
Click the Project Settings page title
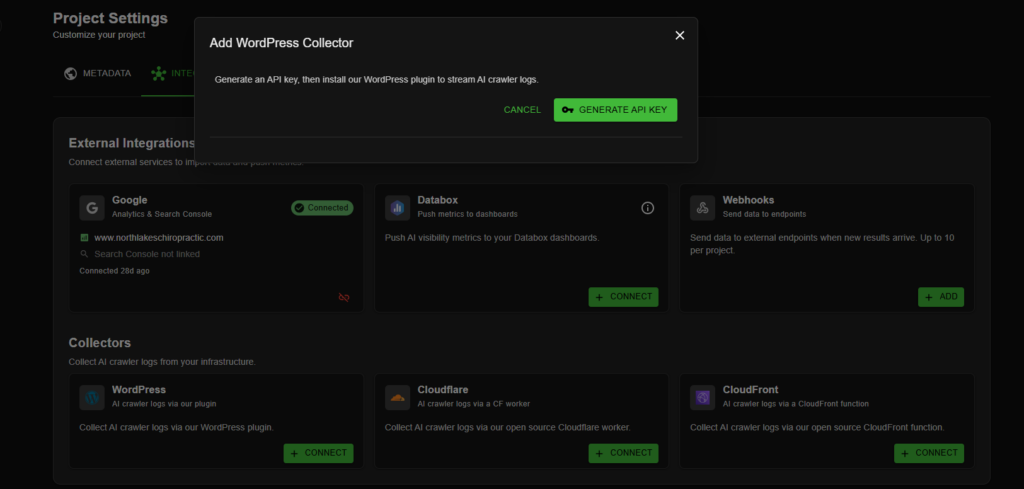point(110,18)
